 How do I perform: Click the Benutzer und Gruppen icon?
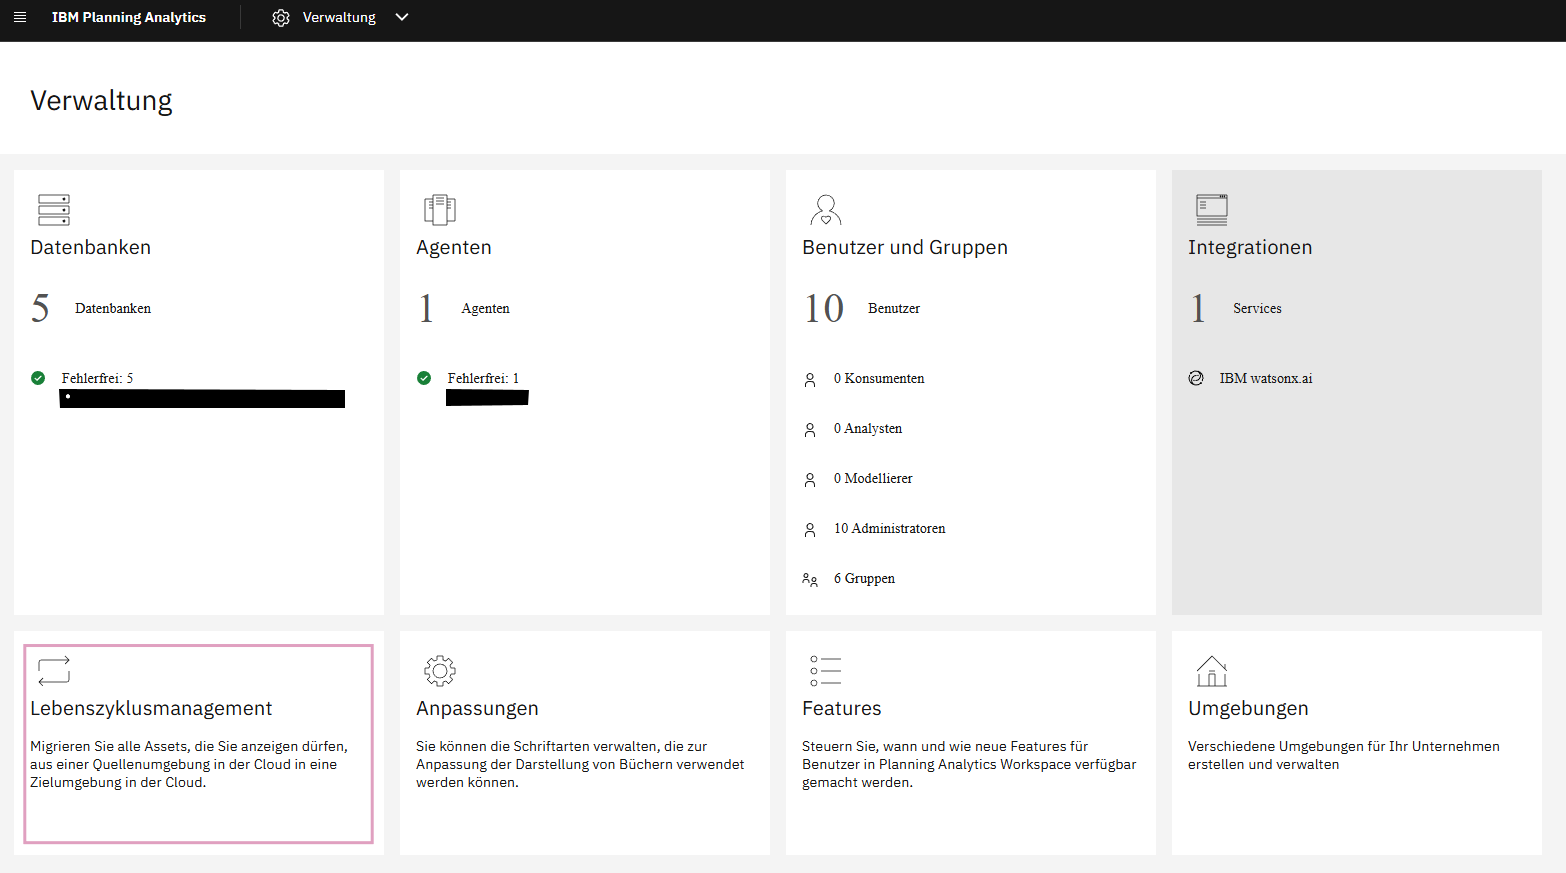coord(825,210)
